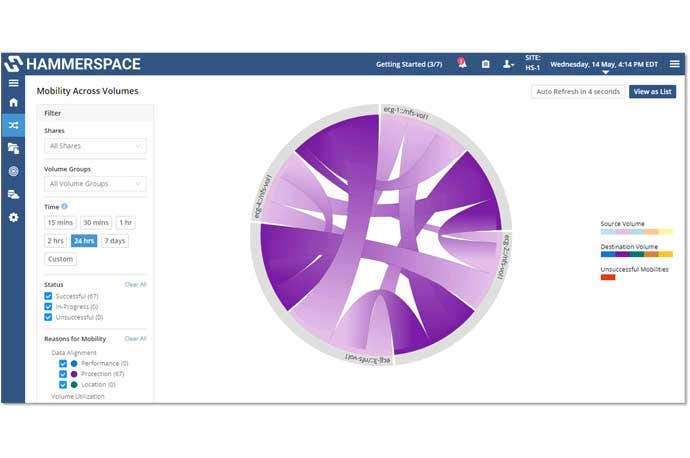The height and width of the screenshot is (458, 690).
Task: Click the Auto Refresh countdown box
Action: [578, 92]
